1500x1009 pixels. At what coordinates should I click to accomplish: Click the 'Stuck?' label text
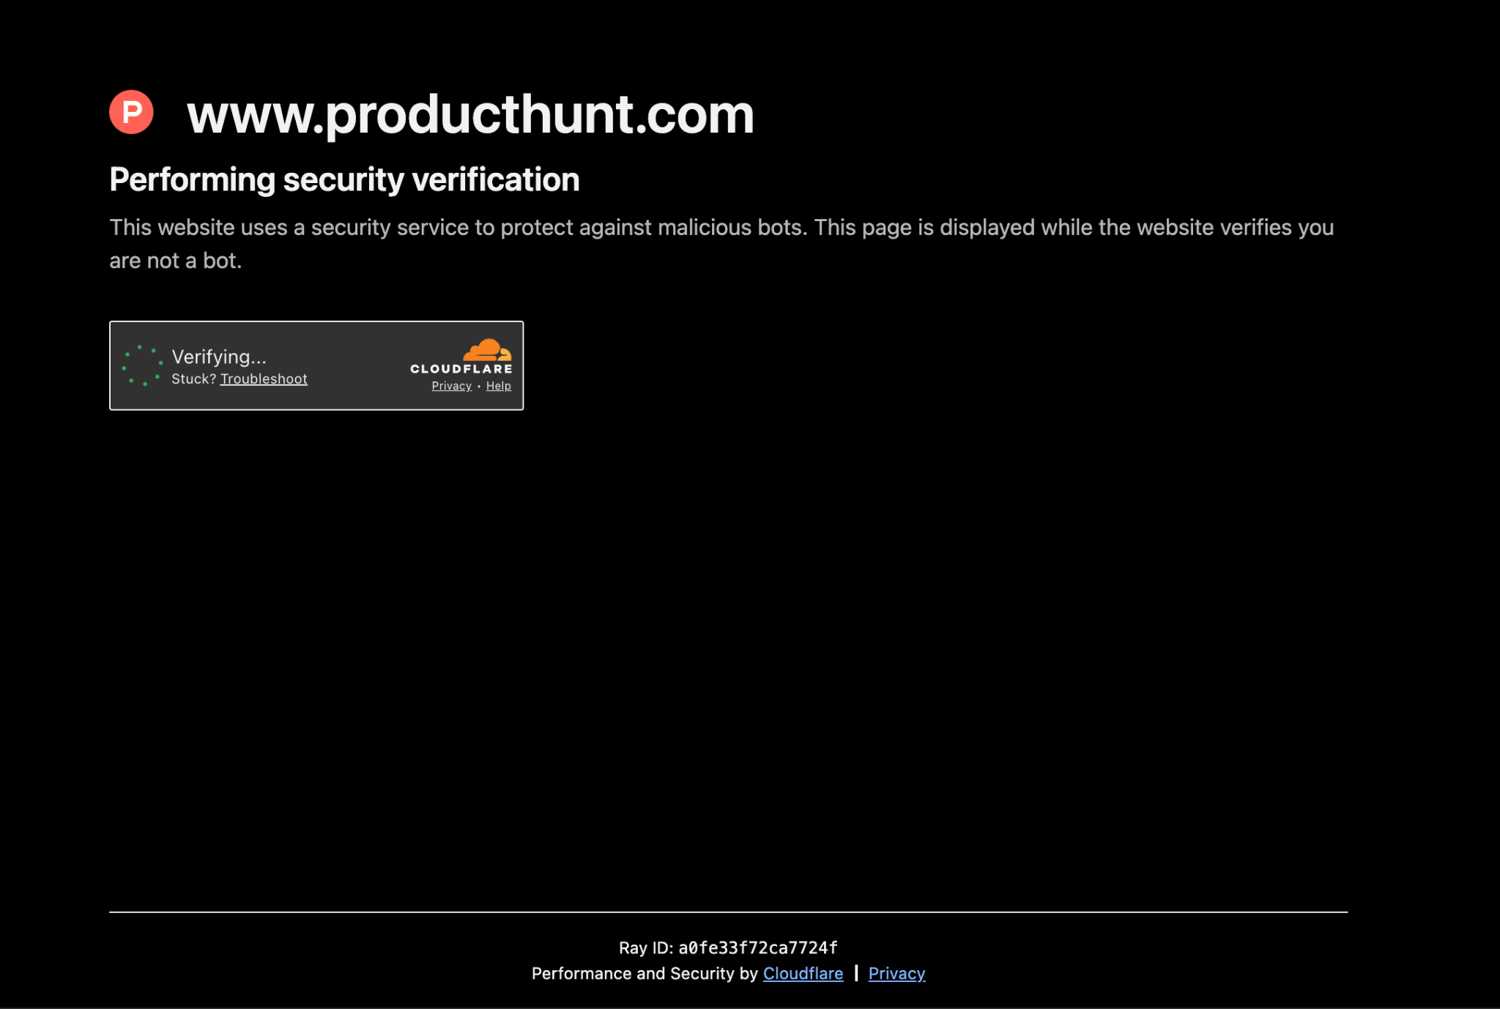[x=194, y=379]
